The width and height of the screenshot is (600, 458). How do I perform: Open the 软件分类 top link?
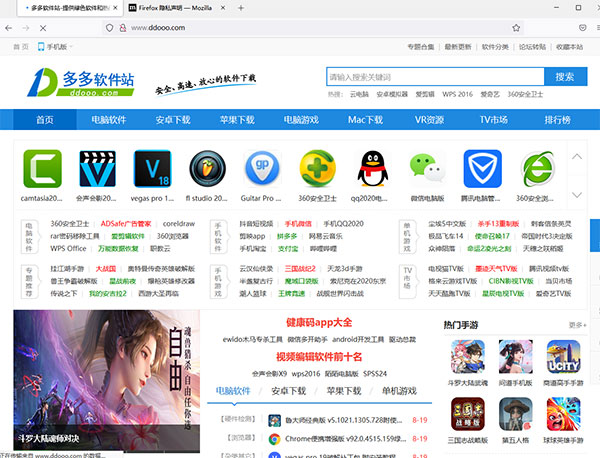(x=495, y=47)
